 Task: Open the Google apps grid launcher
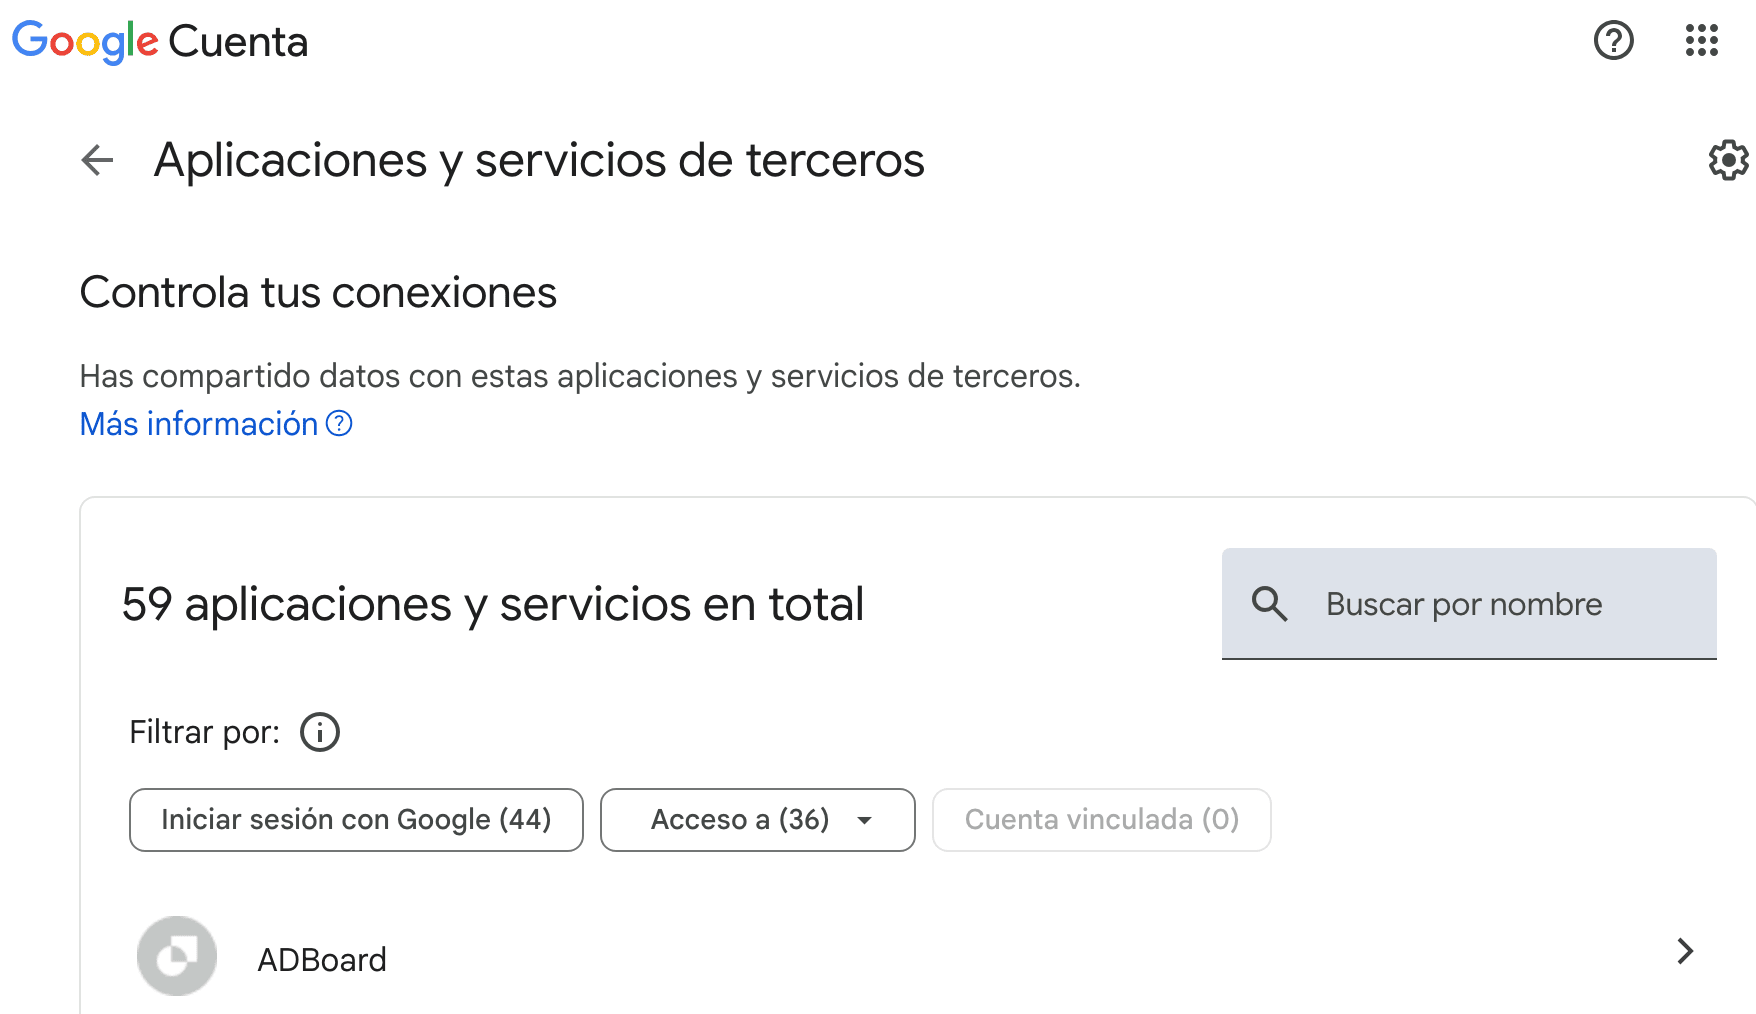click(x=1701, y=41)
